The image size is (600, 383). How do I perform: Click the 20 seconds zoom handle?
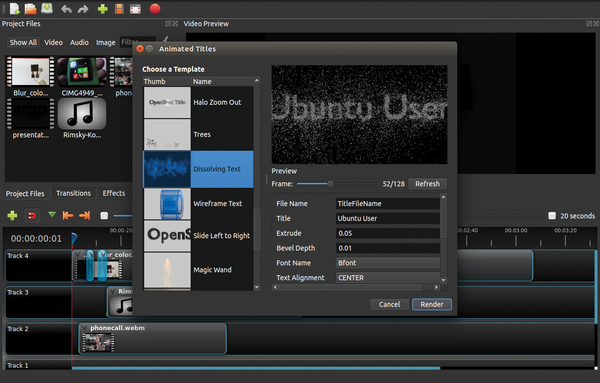coord(552,216)
